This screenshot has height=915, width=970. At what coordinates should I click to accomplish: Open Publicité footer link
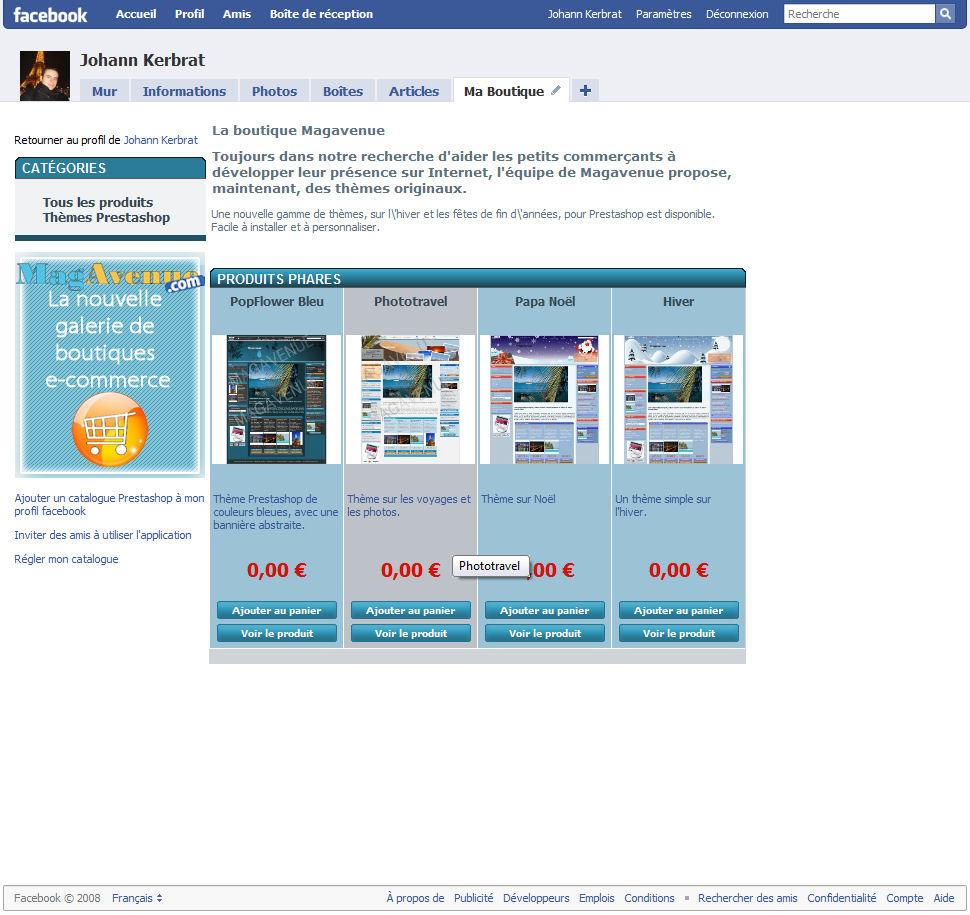473,898
